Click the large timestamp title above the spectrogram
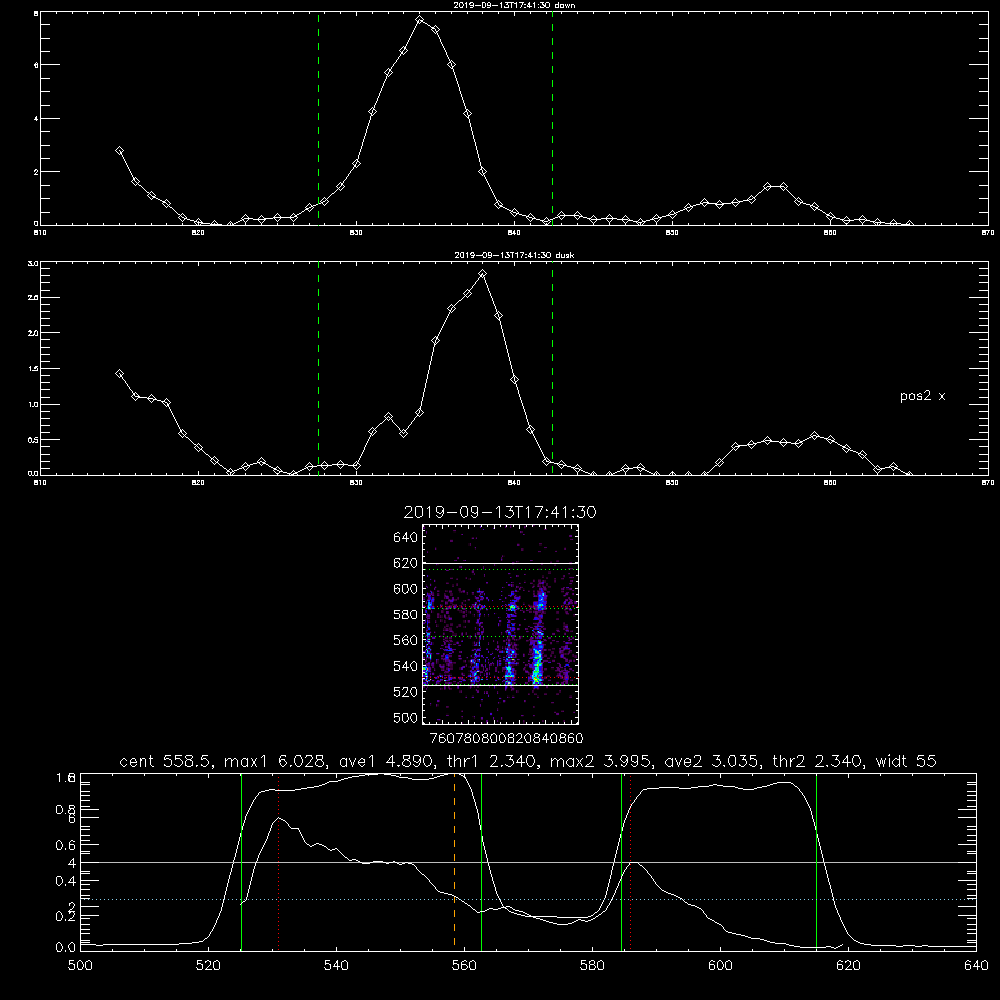 click(x=500, y=512)
